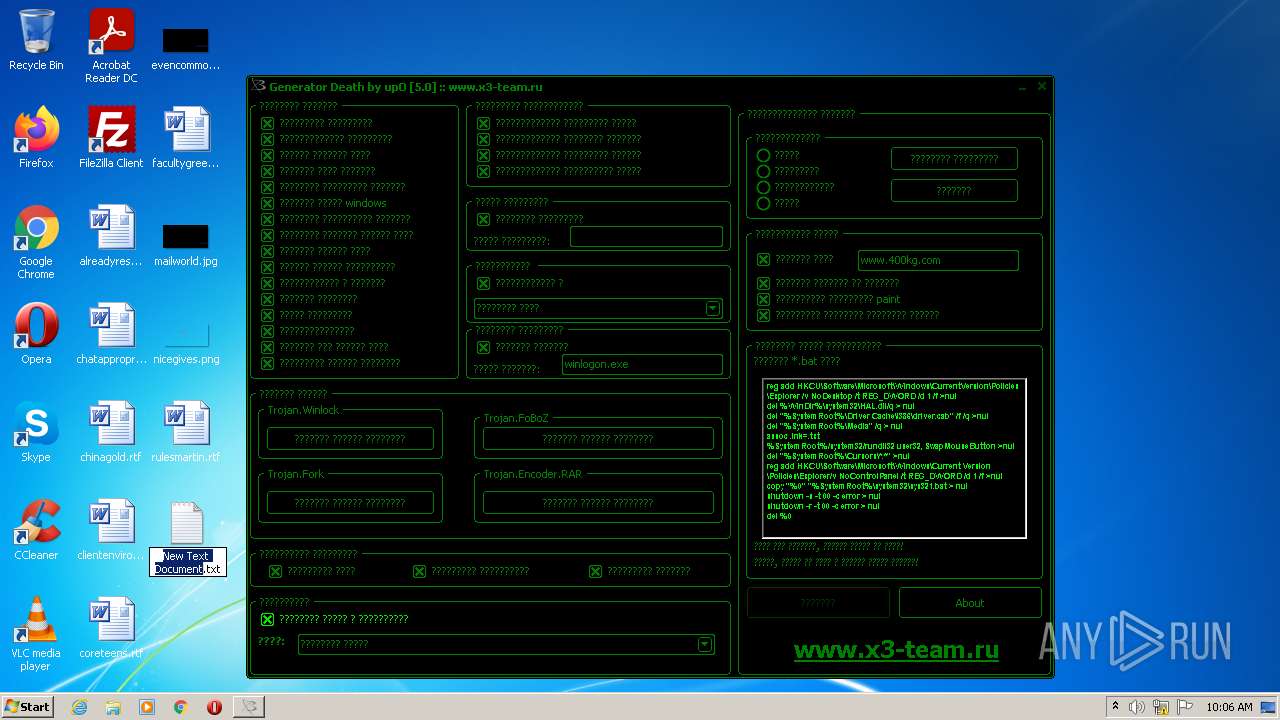1280x720 pixels.
Task: Toggle the checkbox labeled with 'paint'
Action: click(x=763, y=299)
